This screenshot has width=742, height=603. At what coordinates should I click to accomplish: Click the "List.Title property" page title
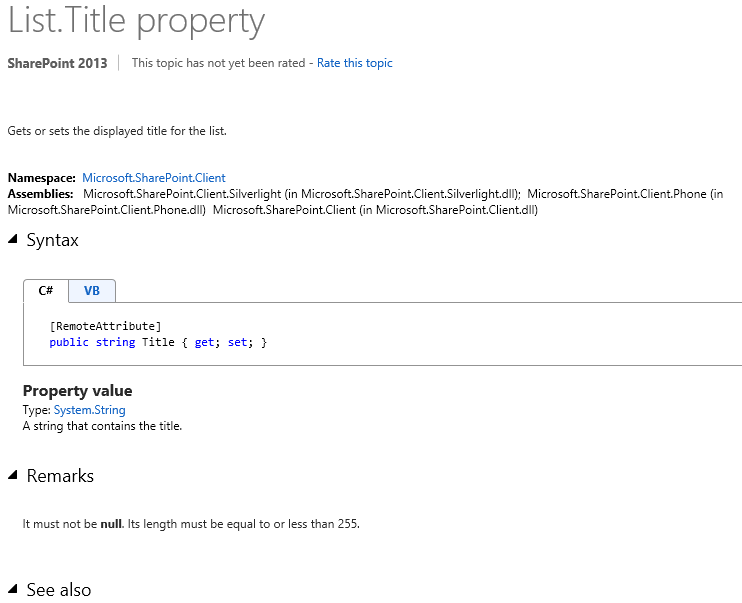point(137,21)
